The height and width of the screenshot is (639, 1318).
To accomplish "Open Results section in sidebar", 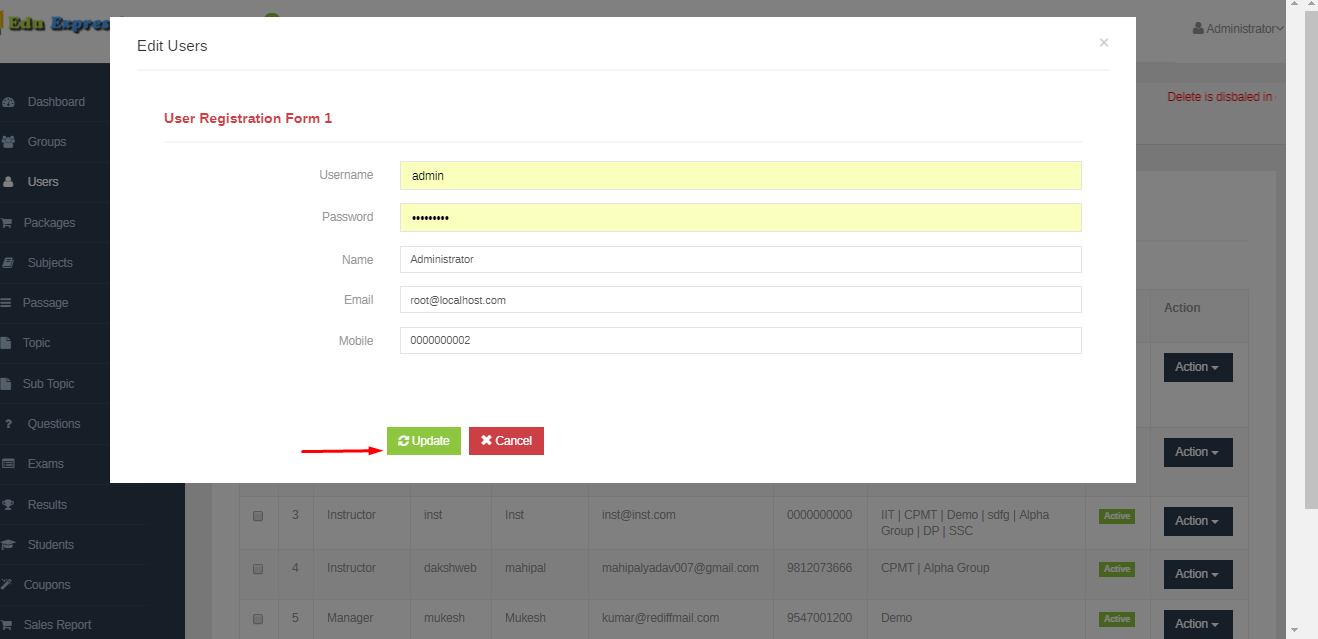I will (x=47, y=505).
